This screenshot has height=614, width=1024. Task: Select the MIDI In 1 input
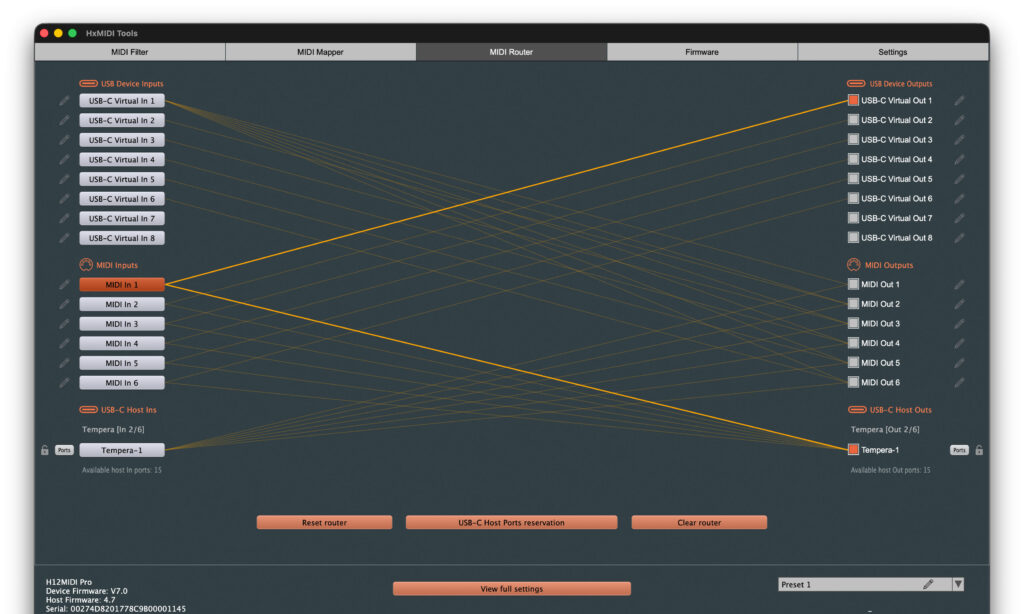(x=122, y=285)
